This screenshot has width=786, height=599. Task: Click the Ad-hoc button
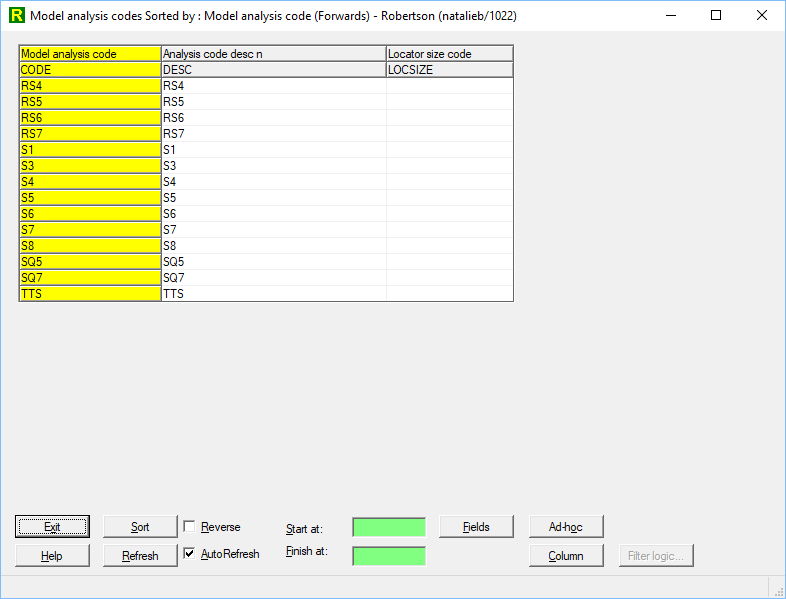566,527
